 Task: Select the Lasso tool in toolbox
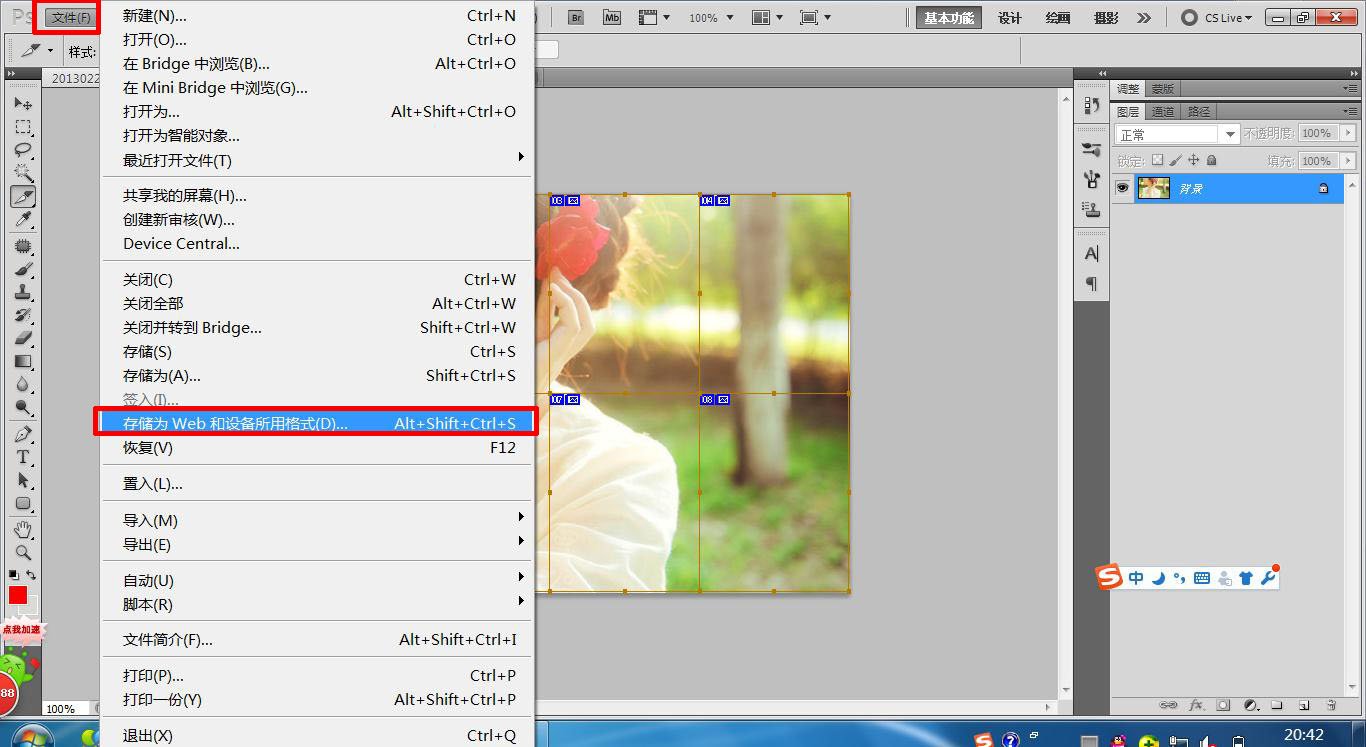23,150
